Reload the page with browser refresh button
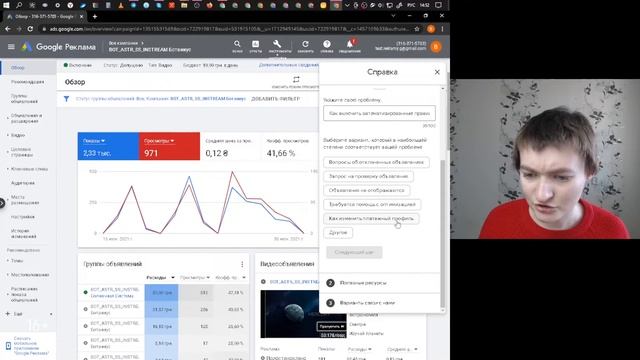Screen dimensions: 640x360 (x=30, y=29)
